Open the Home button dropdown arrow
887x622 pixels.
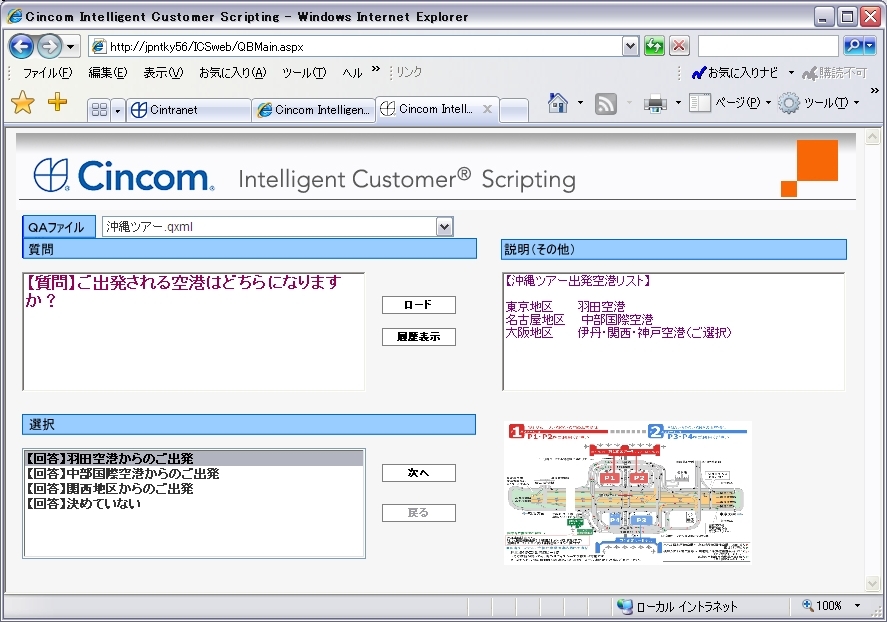(x=580, y=103)
